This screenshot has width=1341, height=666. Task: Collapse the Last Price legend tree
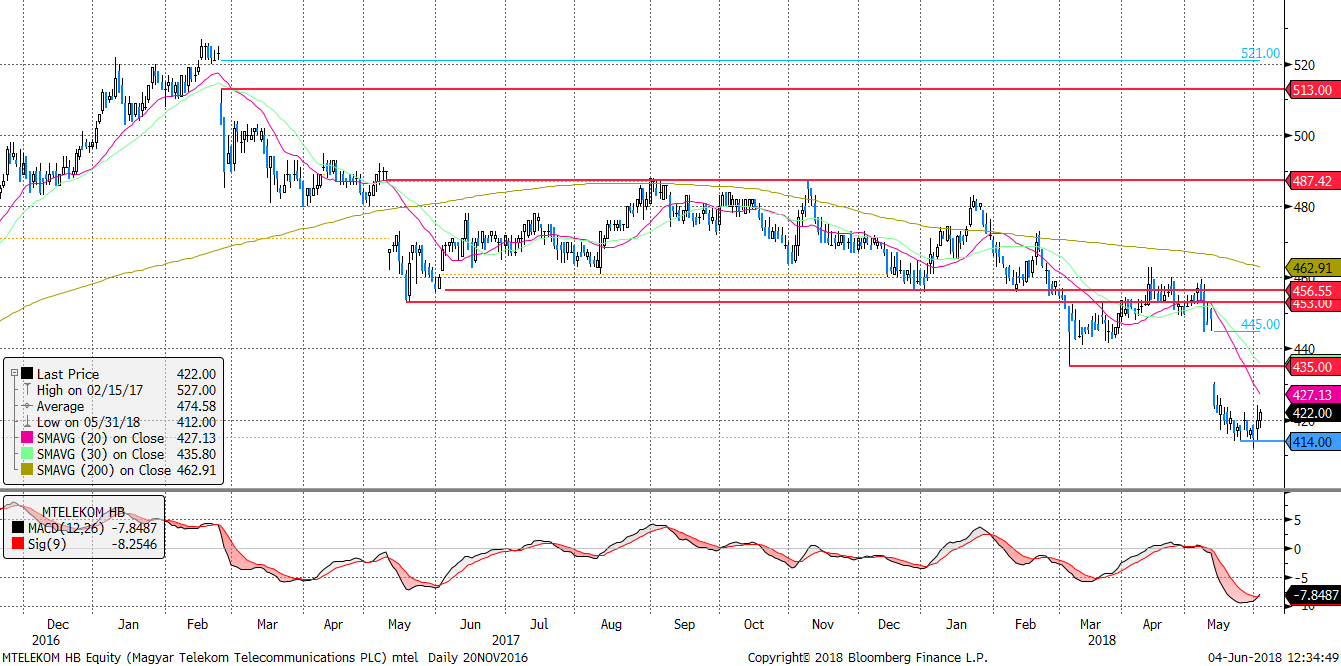13,372
